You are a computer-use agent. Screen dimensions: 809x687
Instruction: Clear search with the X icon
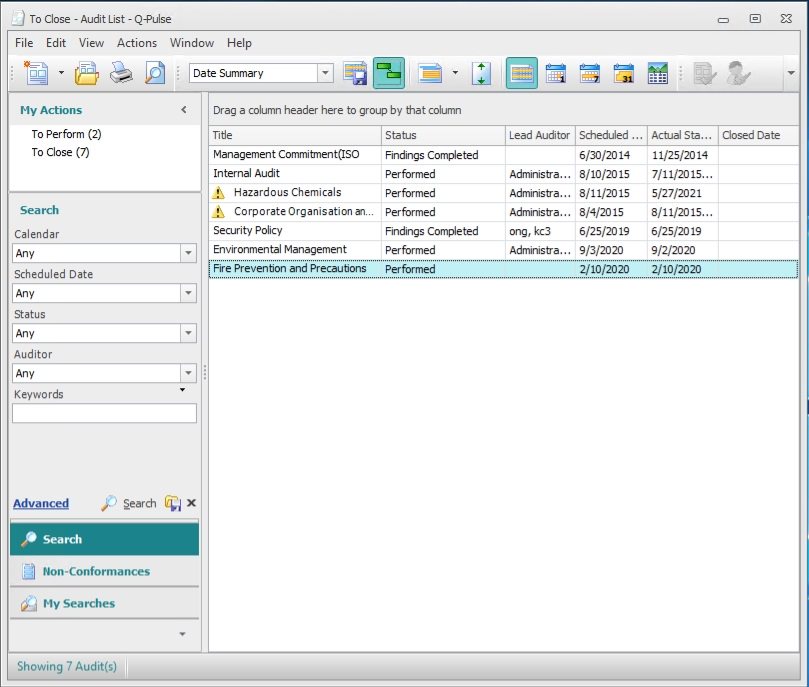click(191, 504)
